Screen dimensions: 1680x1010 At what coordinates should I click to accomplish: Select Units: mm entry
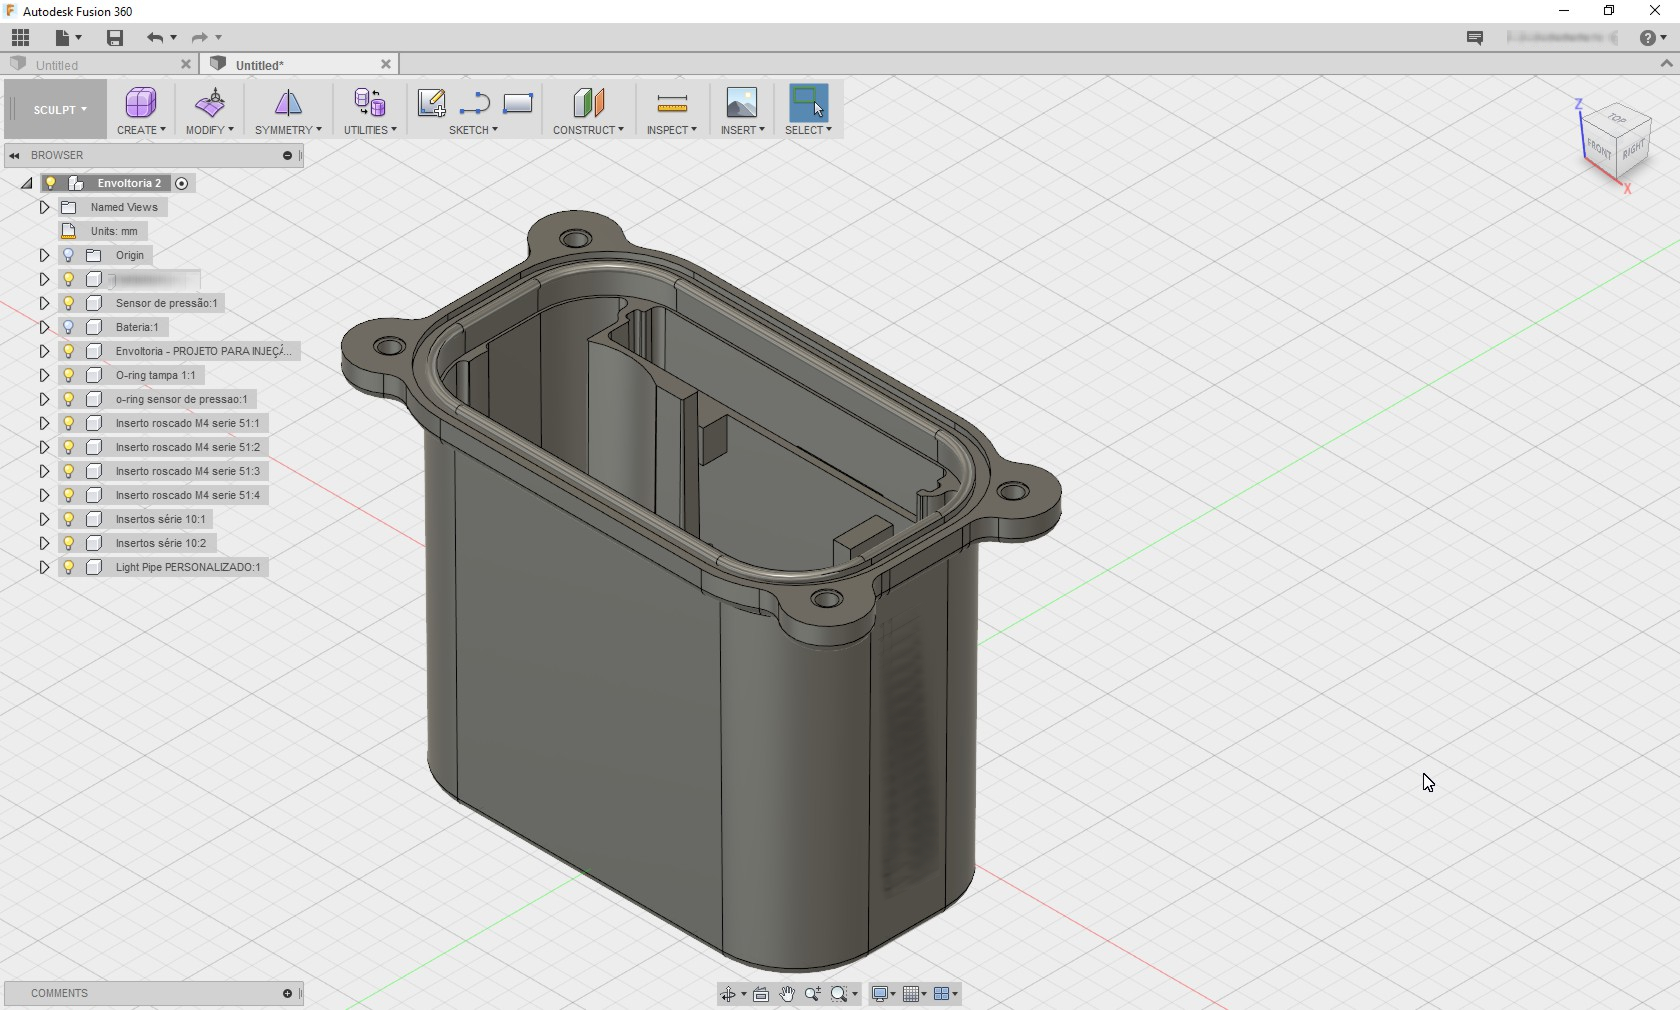pyautogui.click(x=114, y=231)
